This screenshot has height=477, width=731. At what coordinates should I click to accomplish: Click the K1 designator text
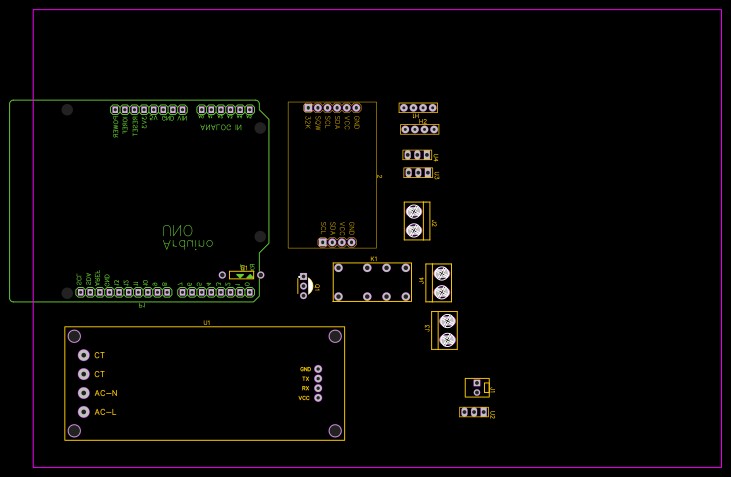pyautogui.click(x=374, y=259)
